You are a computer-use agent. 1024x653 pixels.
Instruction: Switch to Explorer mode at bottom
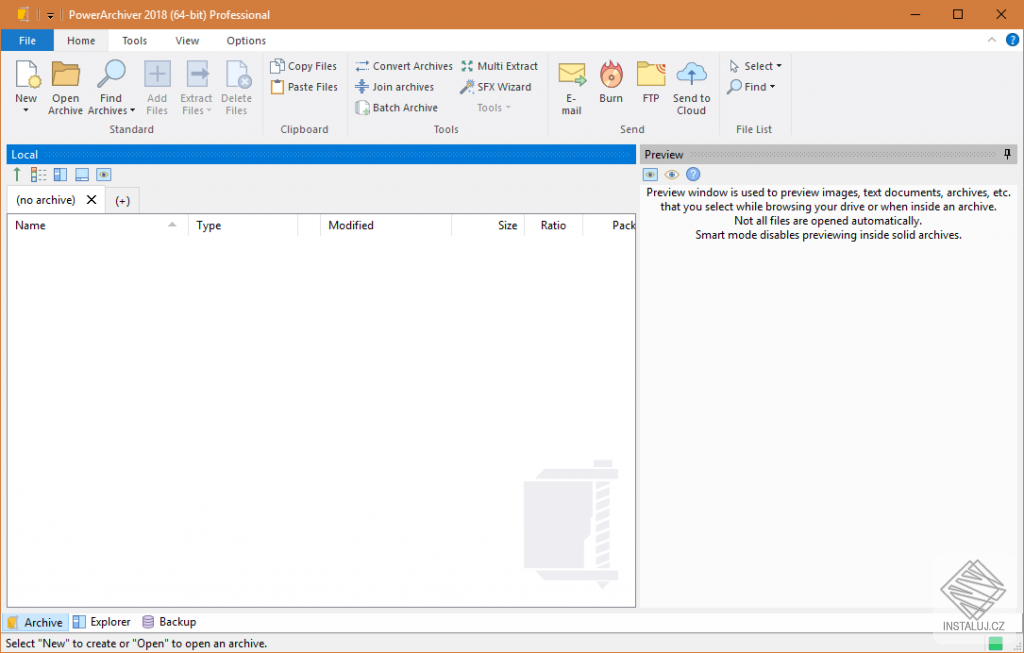101,622
